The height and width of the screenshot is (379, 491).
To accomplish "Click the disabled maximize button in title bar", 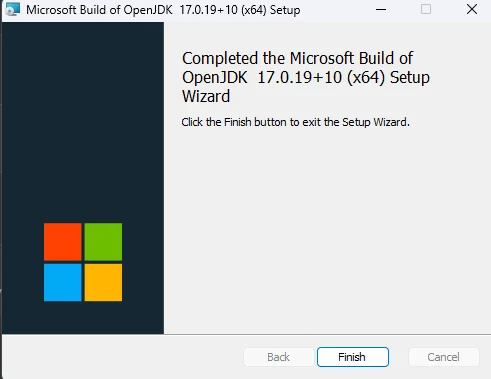I will point(426,9).
